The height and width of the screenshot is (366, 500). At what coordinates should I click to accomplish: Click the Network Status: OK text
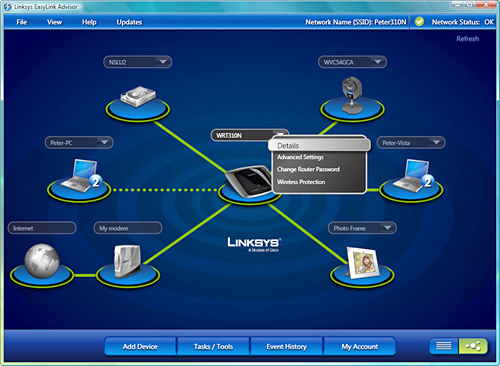point(463,22)
